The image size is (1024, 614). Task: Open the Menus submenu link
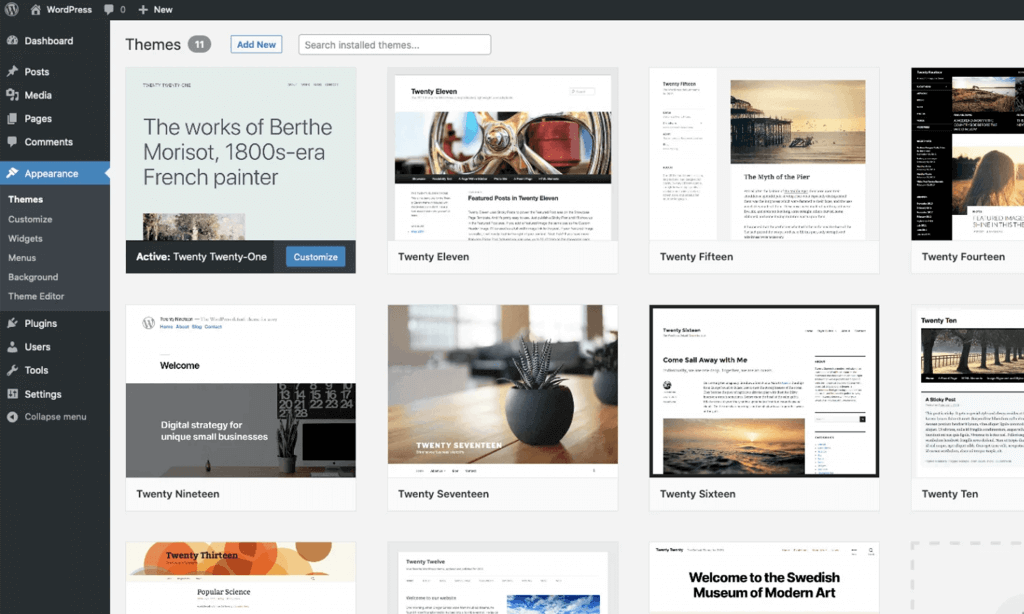22,257
